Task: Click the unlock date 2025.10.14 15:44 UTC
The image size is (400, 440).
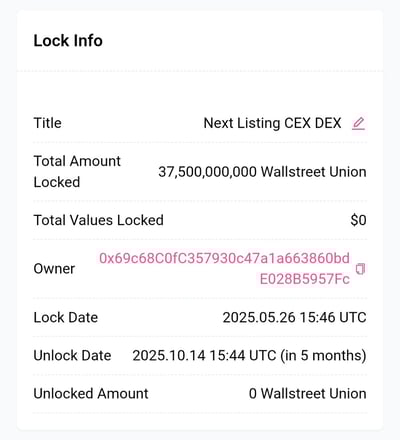Action: pyautogui.click(x=204, y=355)
